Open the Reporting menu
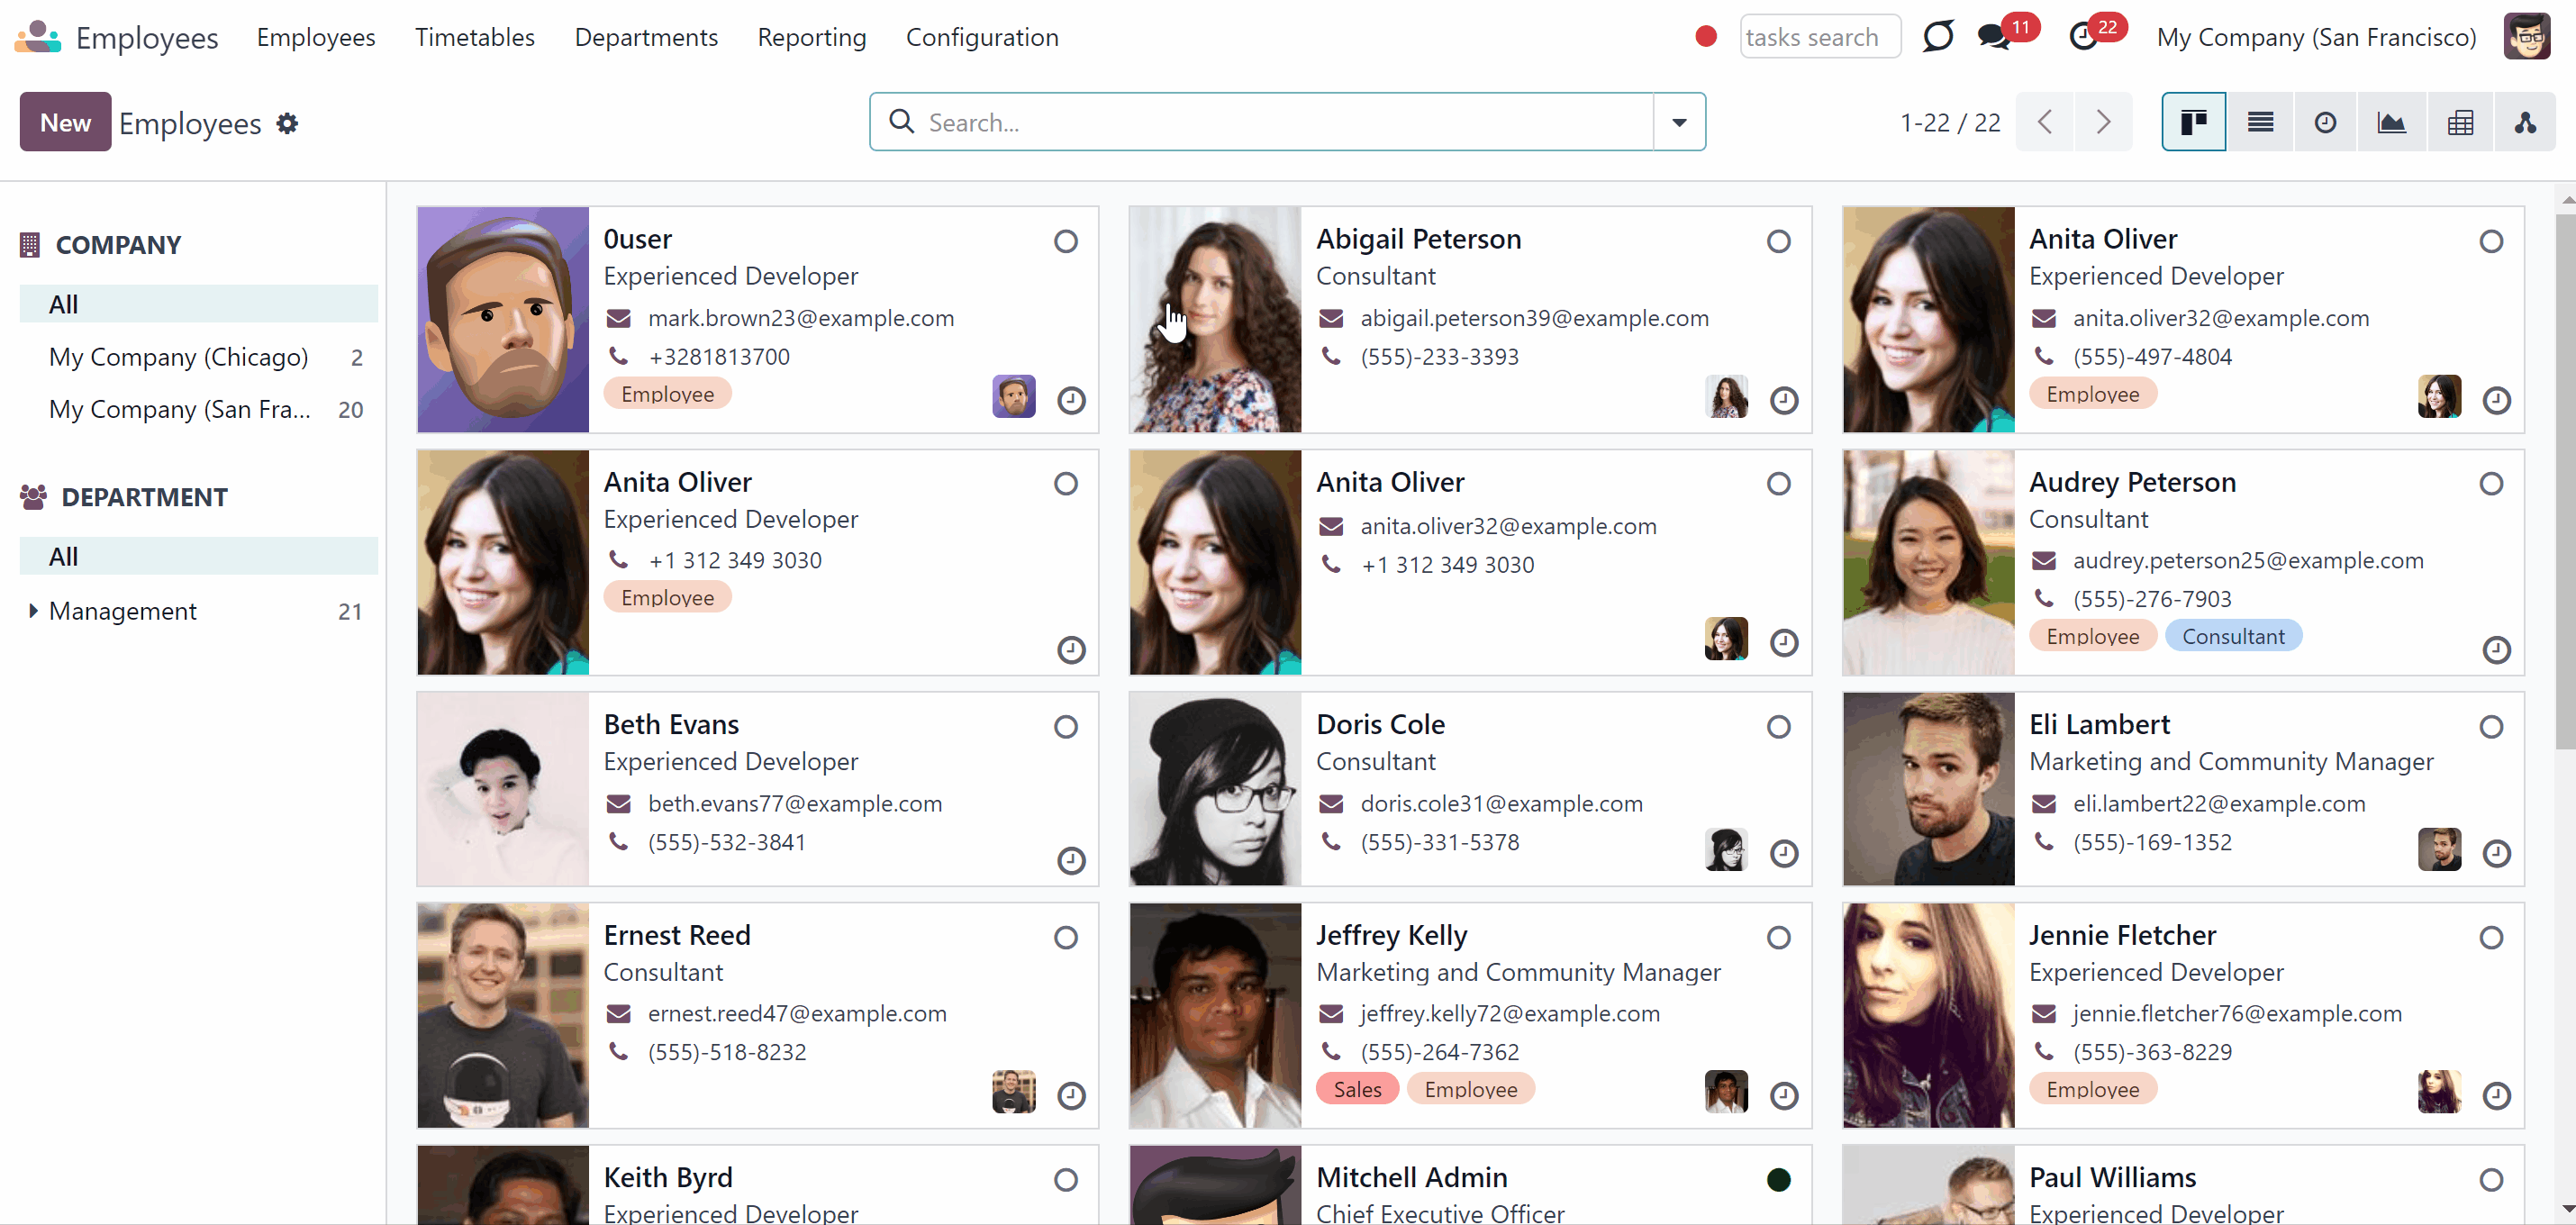The image size is (2576, 1225). [812, 37]
